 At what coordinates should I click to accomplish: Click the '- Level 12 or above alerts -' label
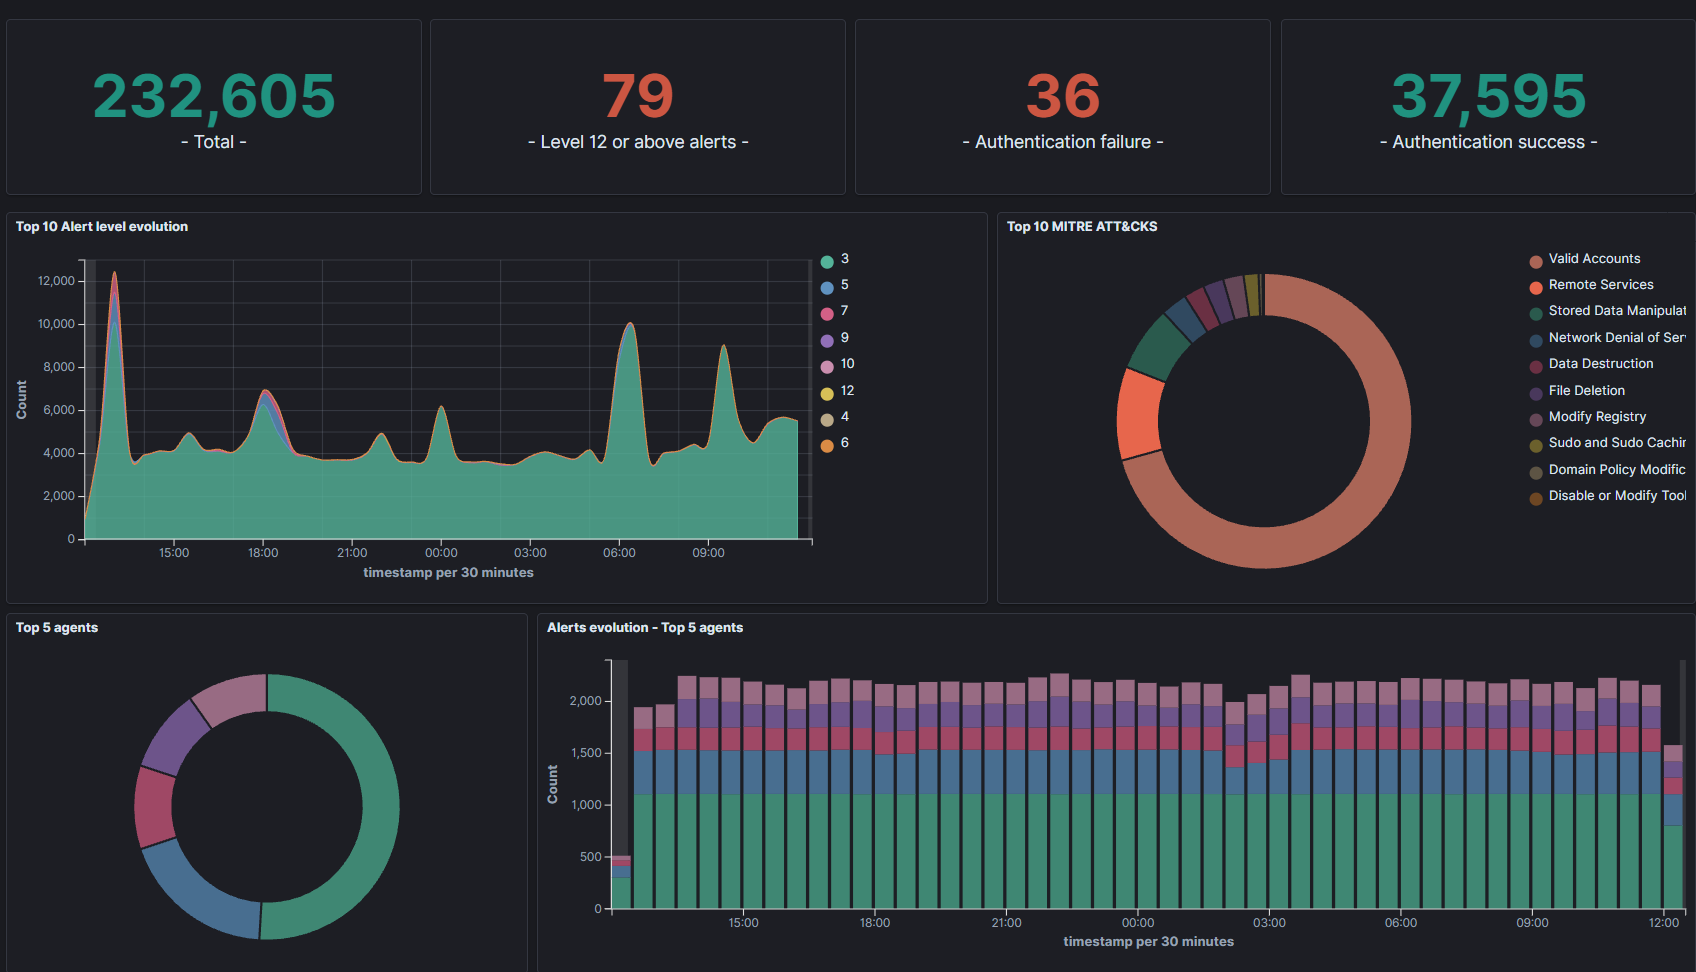pos(638,142)
